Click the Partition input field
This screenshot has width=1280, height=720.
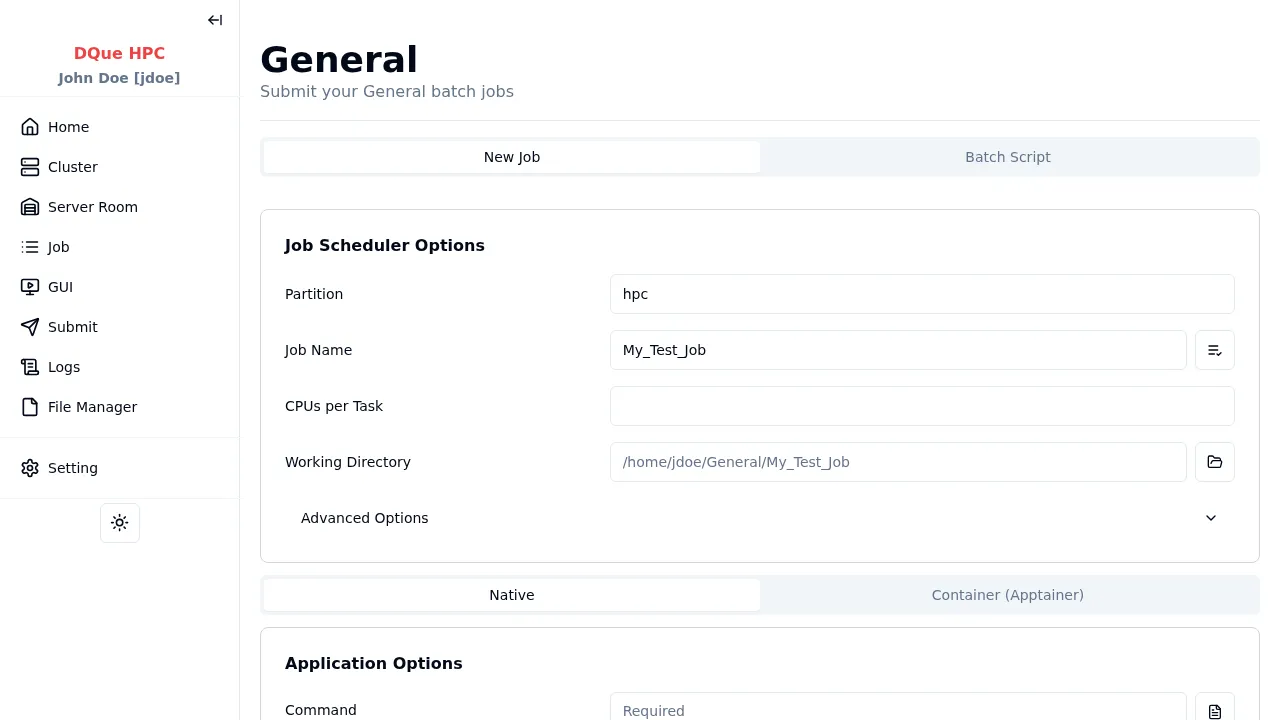[x=921, y=294]
